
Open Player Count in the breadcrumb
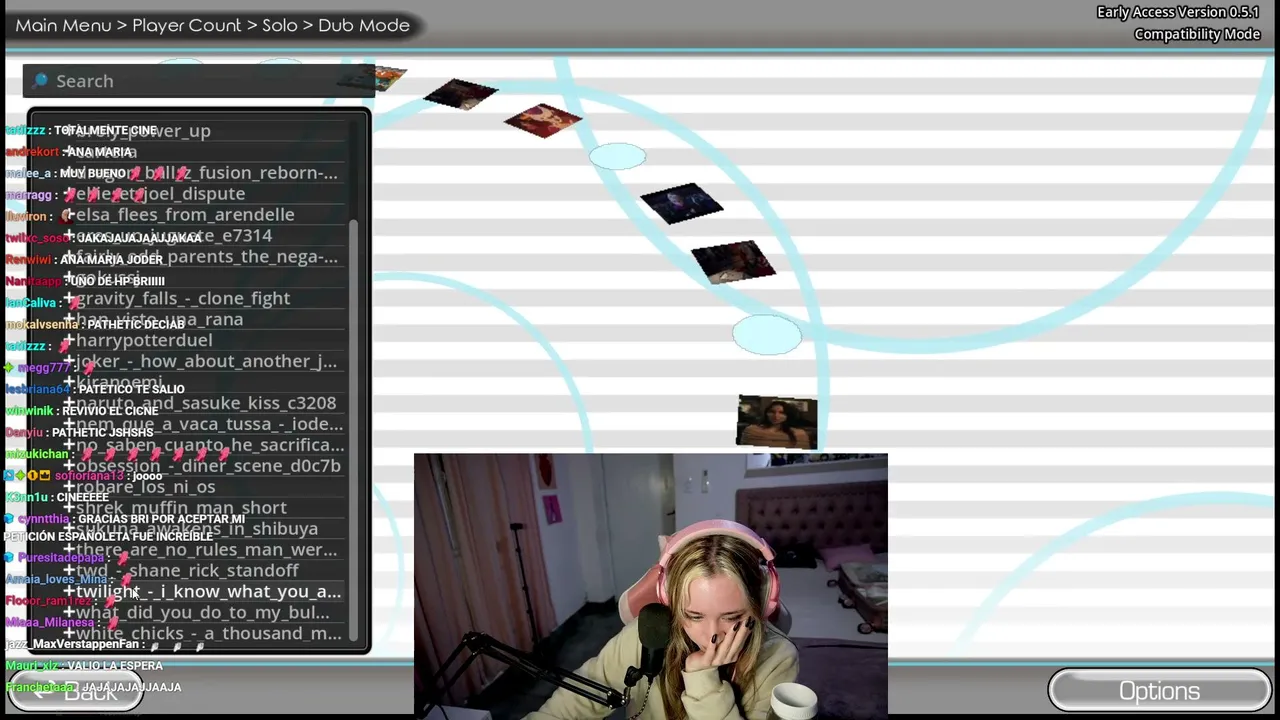tap(187, 25)
